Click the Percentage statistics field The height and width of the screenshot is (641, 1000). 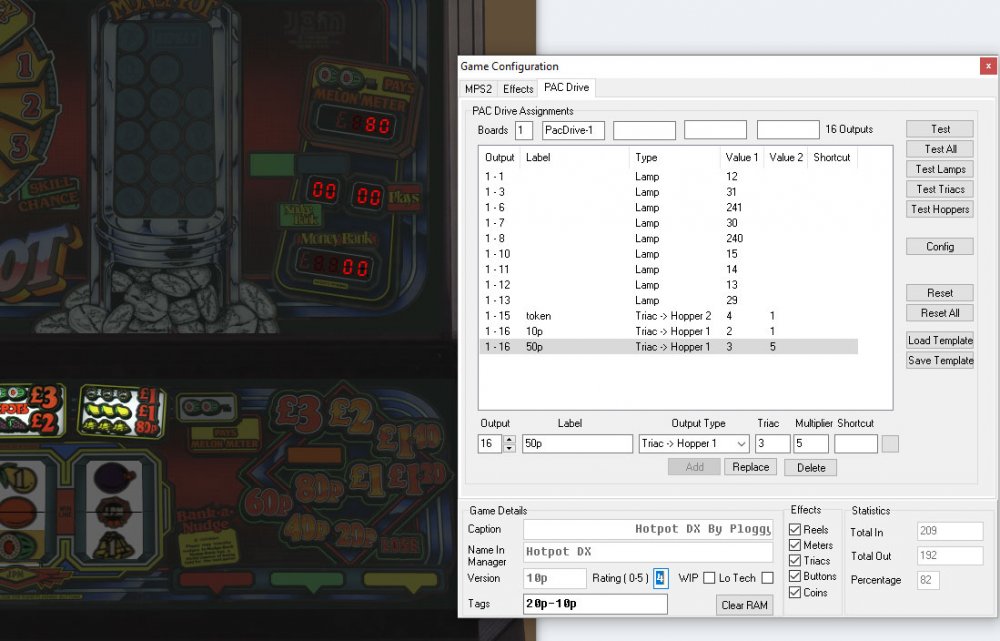(x=928, y=580)
